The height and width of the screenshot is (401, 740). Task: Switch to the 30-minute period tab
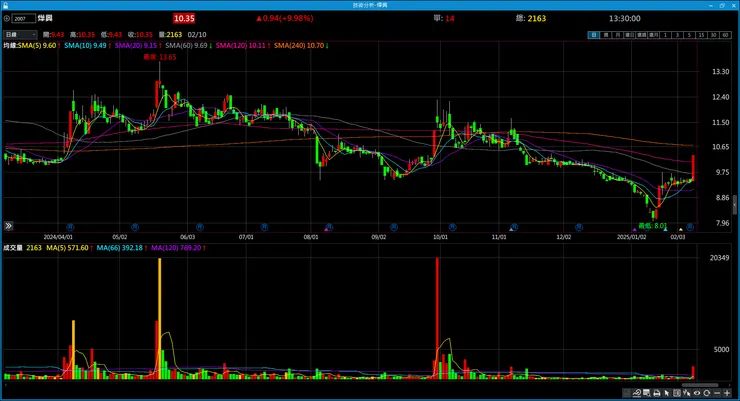tap(713, 35)
